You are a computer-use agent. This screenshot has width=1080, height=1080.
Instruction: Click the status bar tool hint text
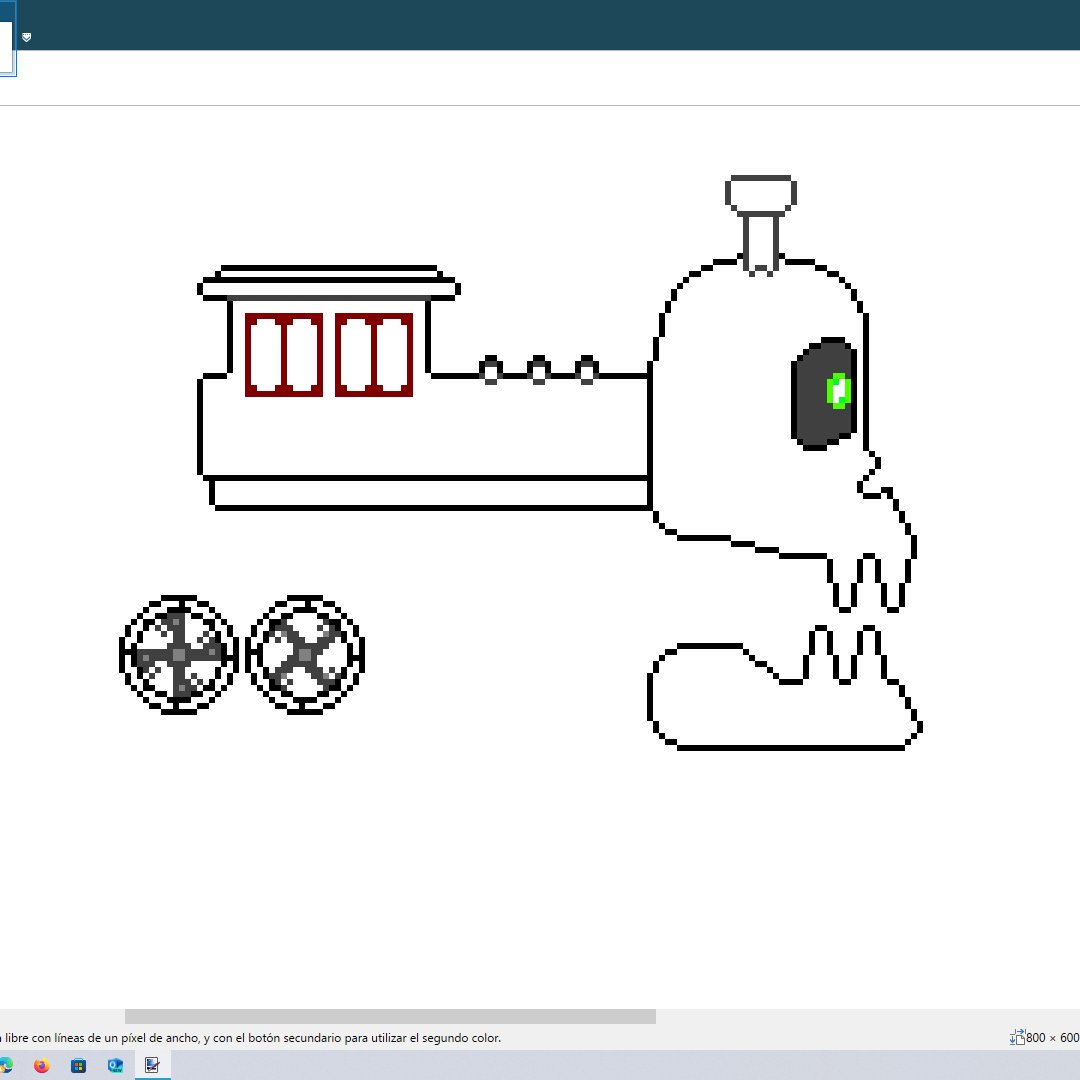click(x=250, y=1038)
